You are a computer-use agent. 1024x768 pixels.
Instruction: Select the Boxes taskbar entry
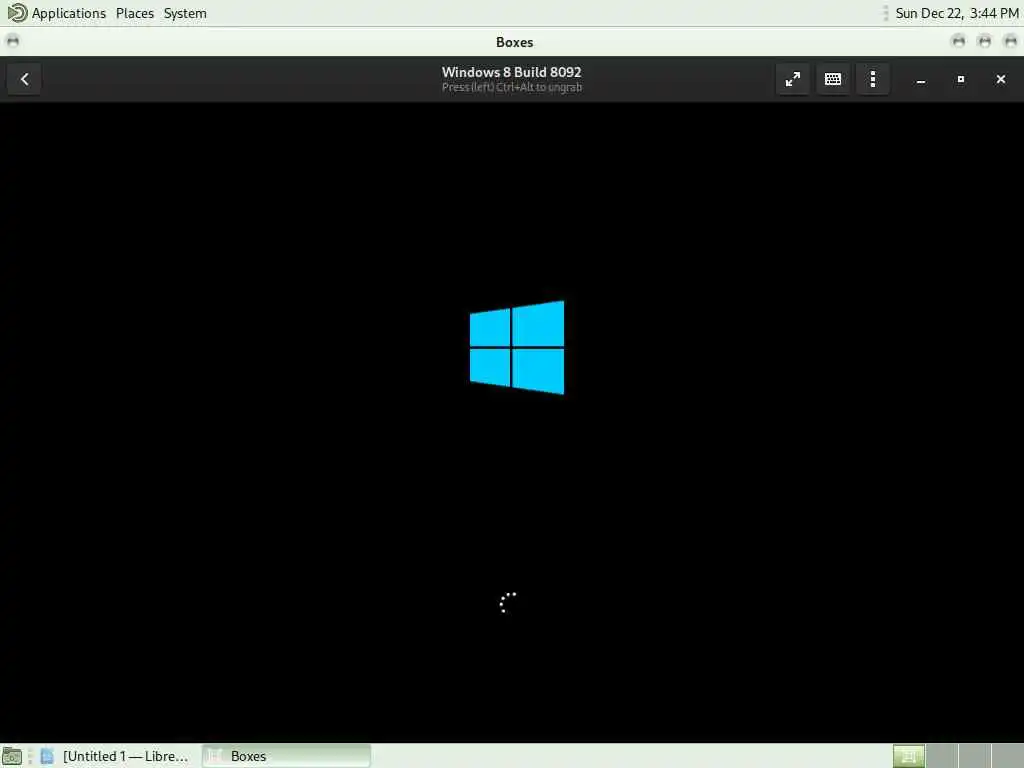[x=286, y=756]
